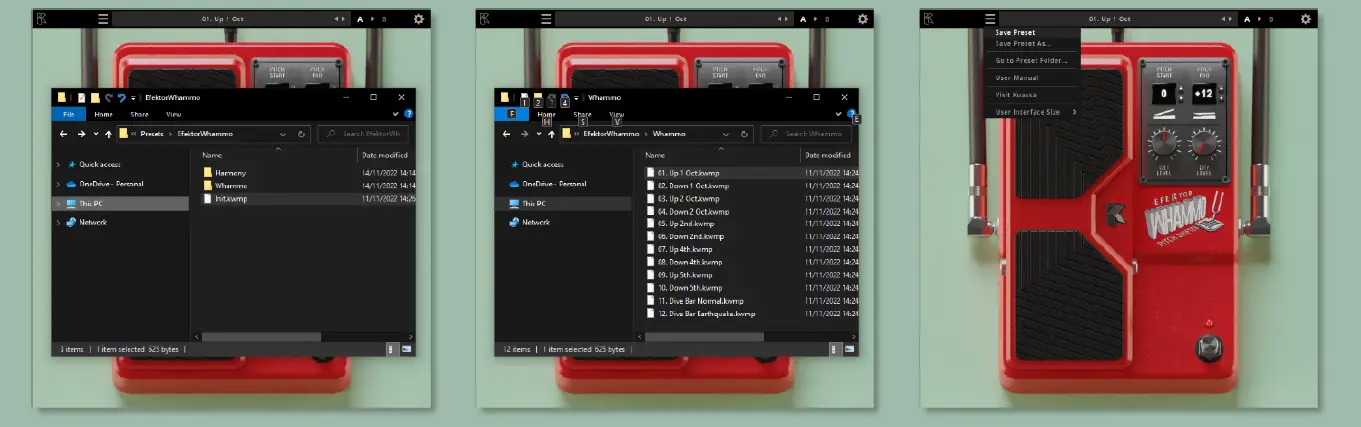
Task: Open Home tab in EfektorWhammo explorer
Action: pyautogui.click(x=103, y=114)
